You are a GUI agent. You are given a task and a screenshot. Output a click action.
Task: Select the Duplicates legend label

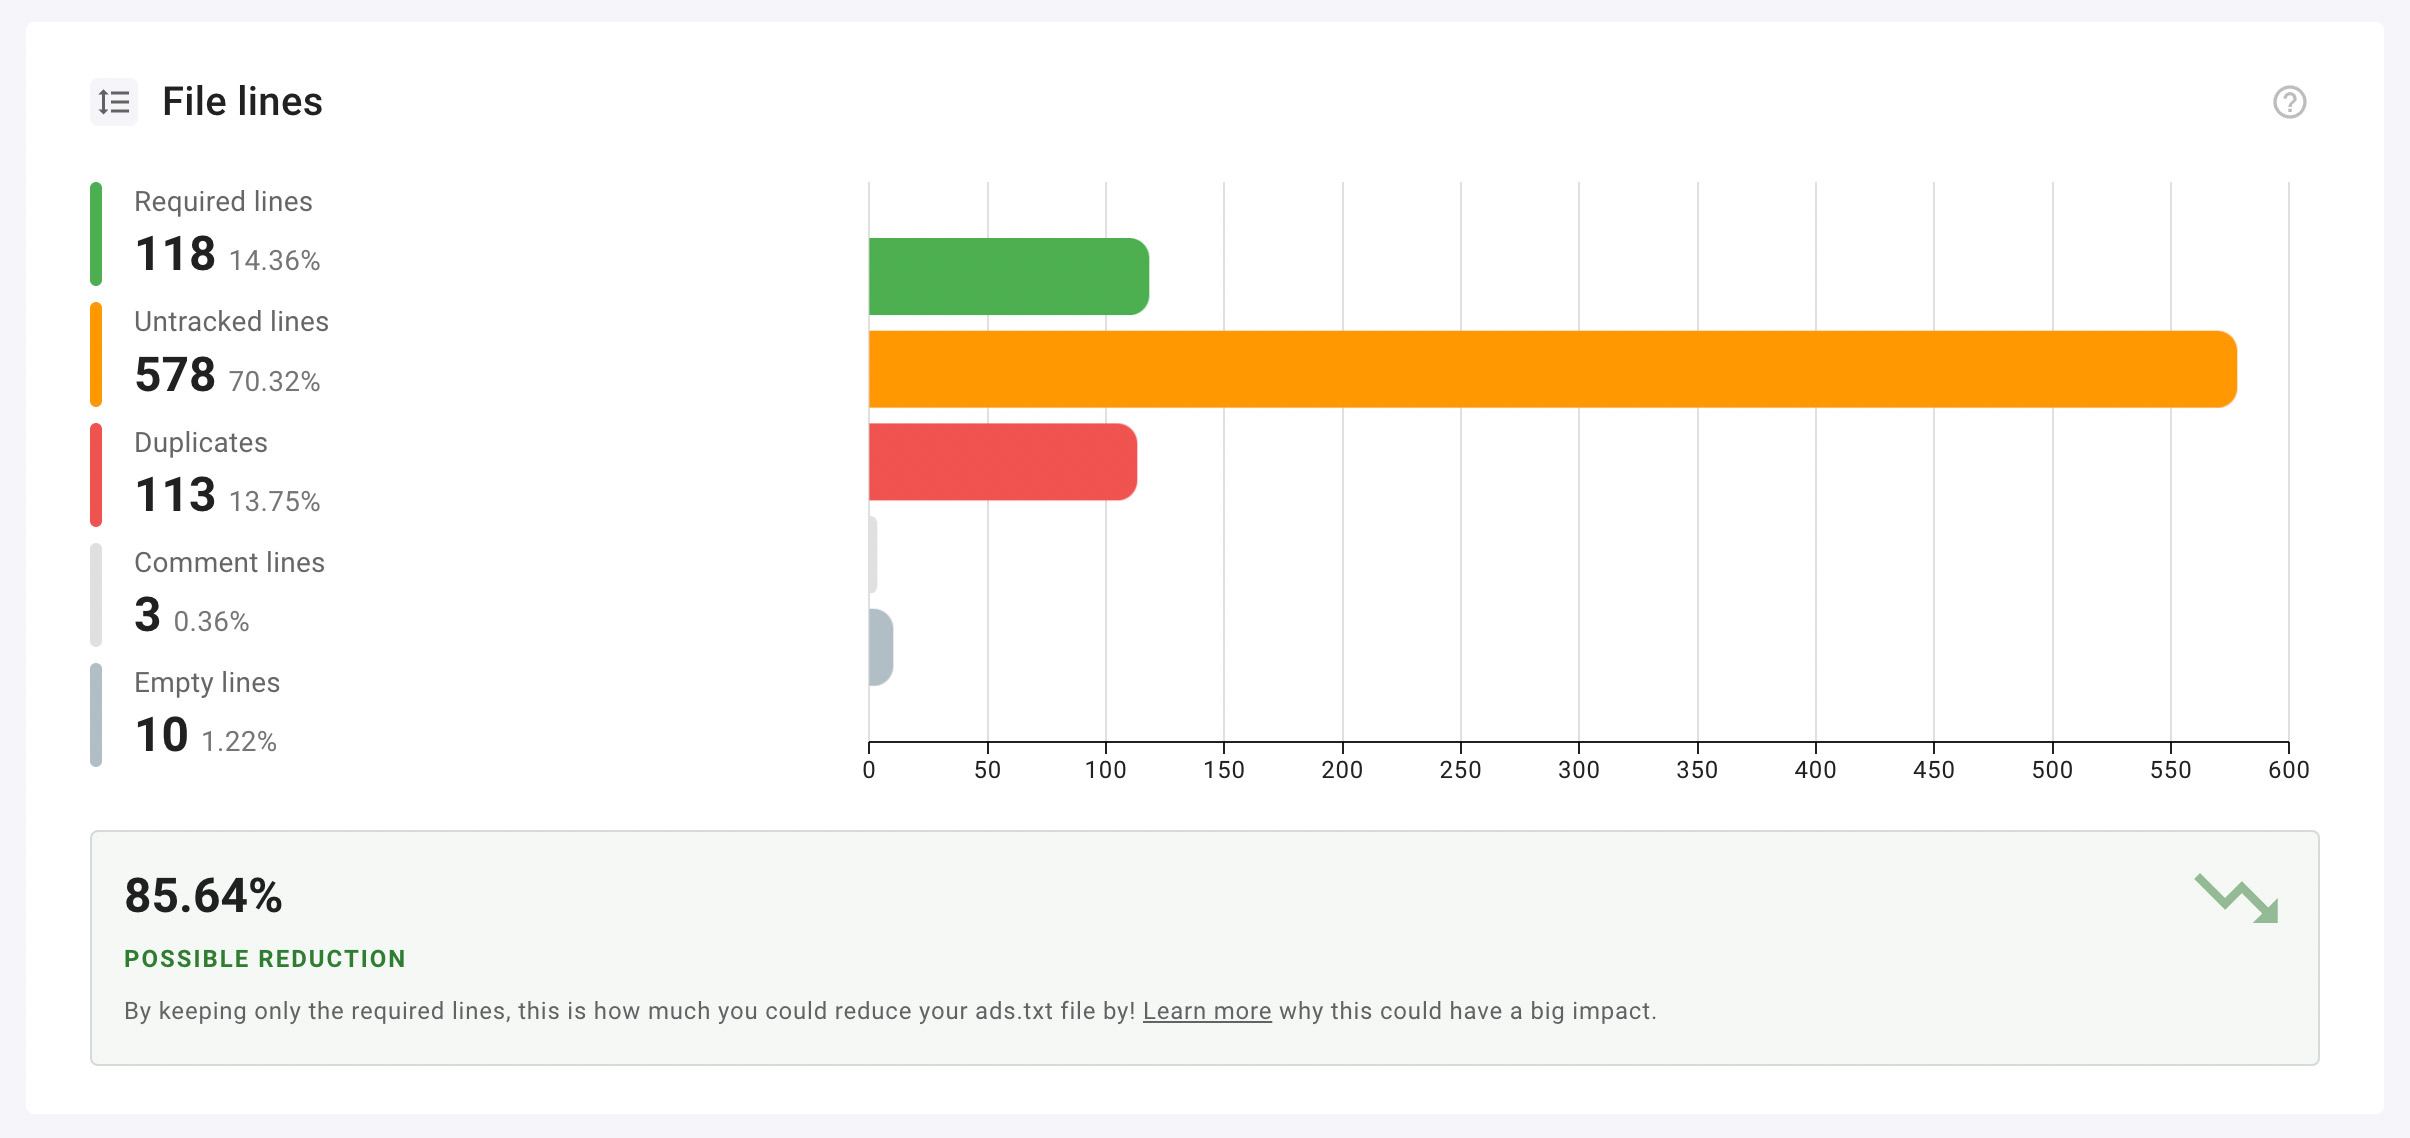(x=201, y=442)
